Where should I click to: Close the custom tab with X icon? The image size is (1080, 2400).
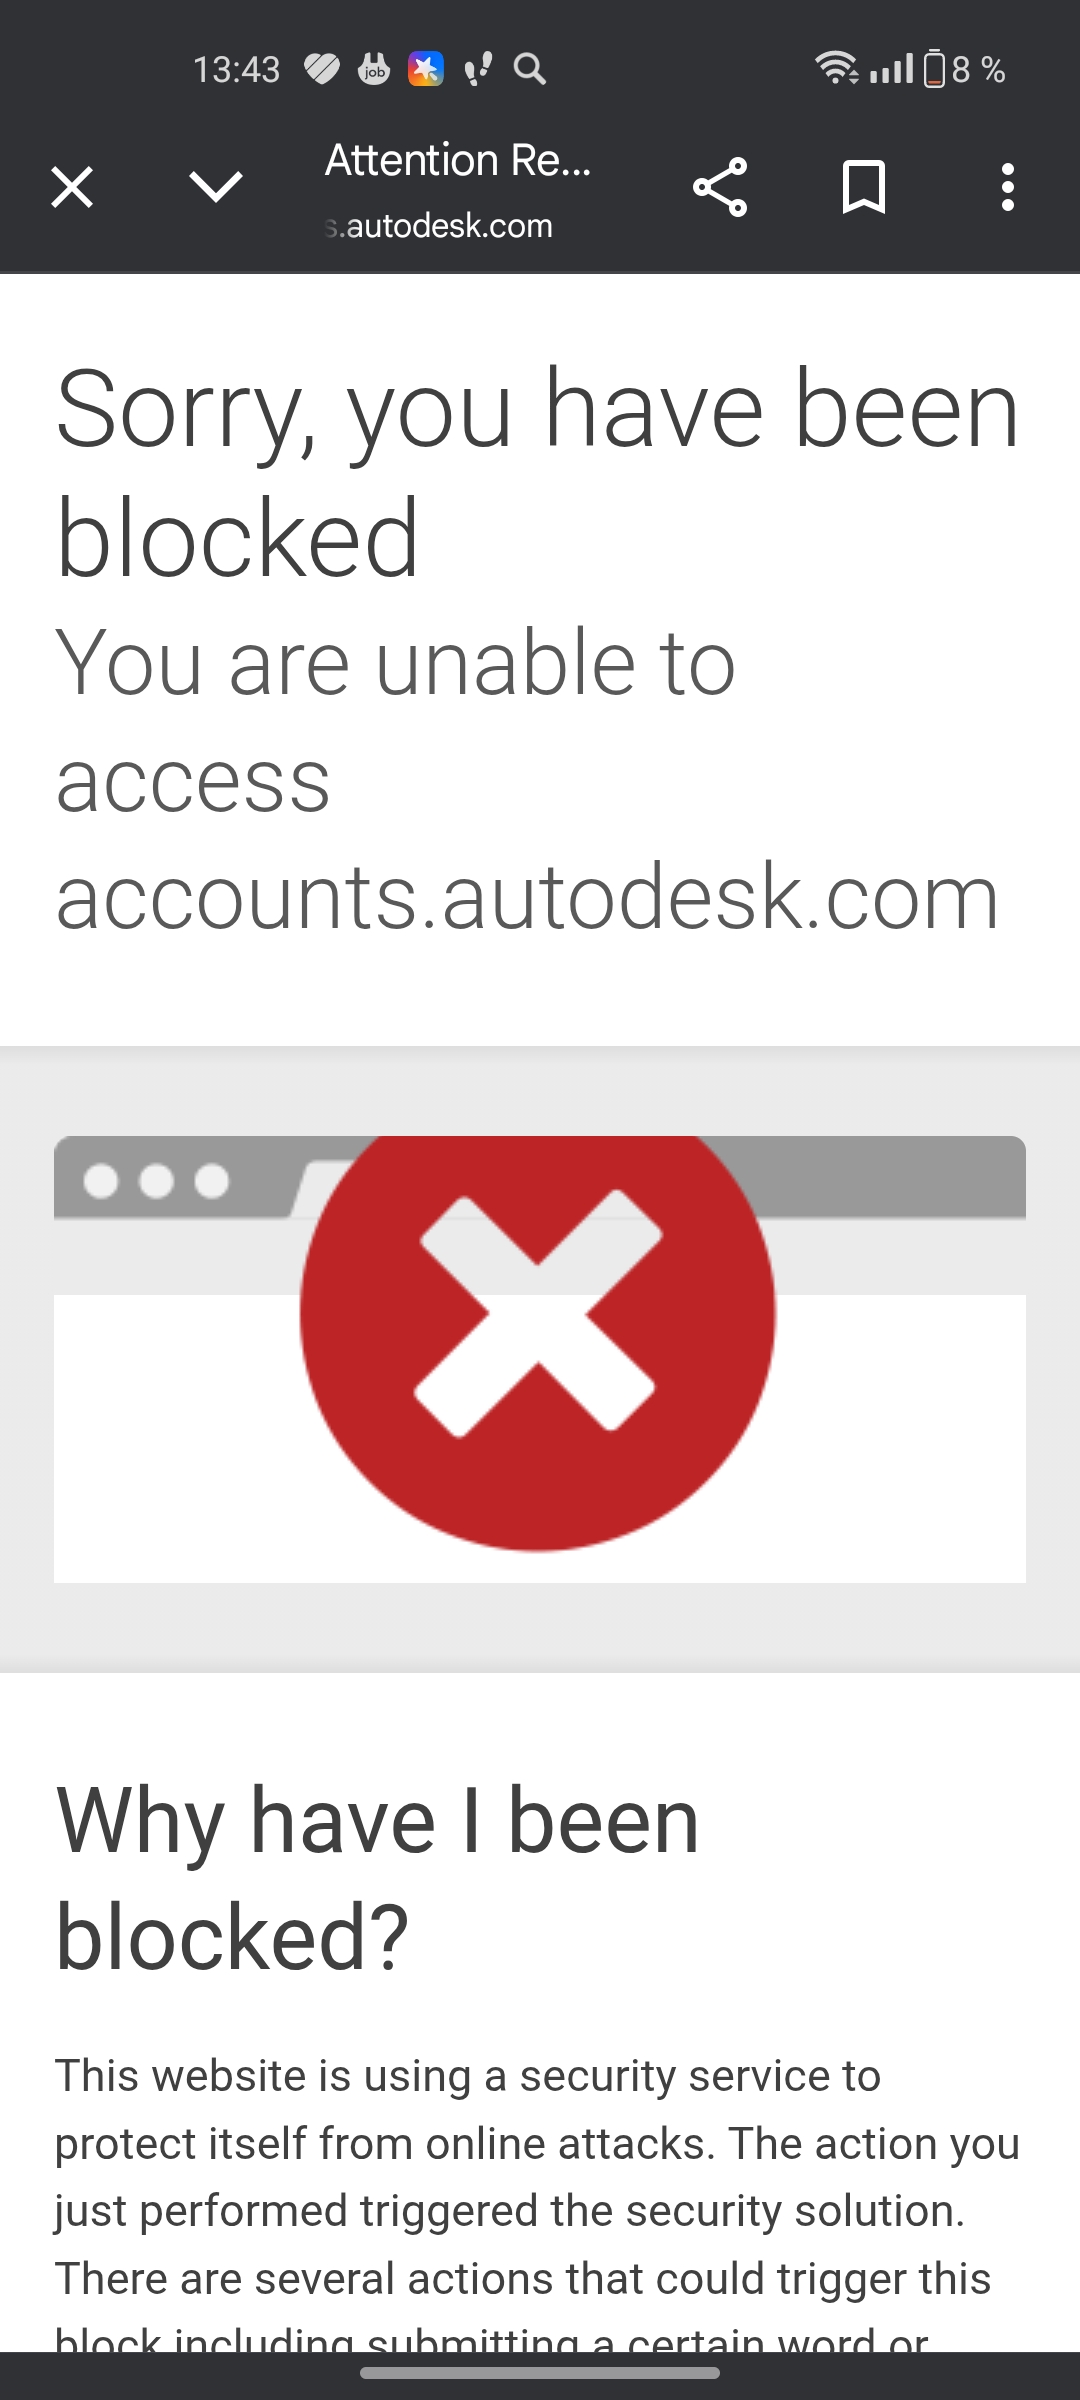(x=72, y=187)
